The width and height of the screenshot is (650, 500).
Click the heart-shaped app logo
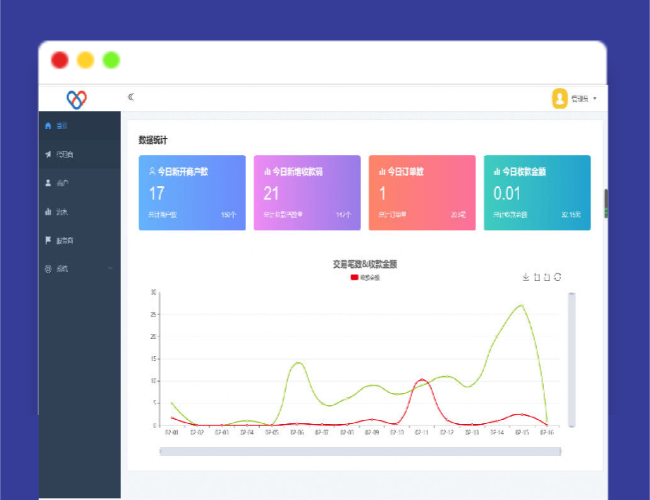[77, 98]
